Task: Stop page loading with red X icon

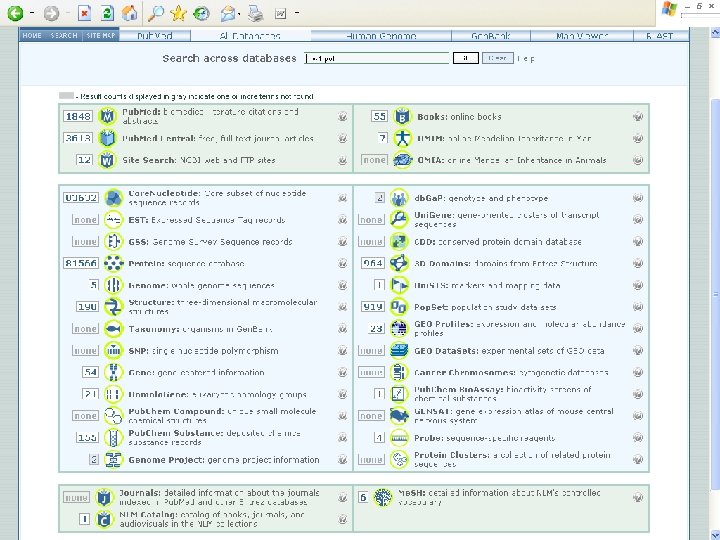Action: point(84,13)
